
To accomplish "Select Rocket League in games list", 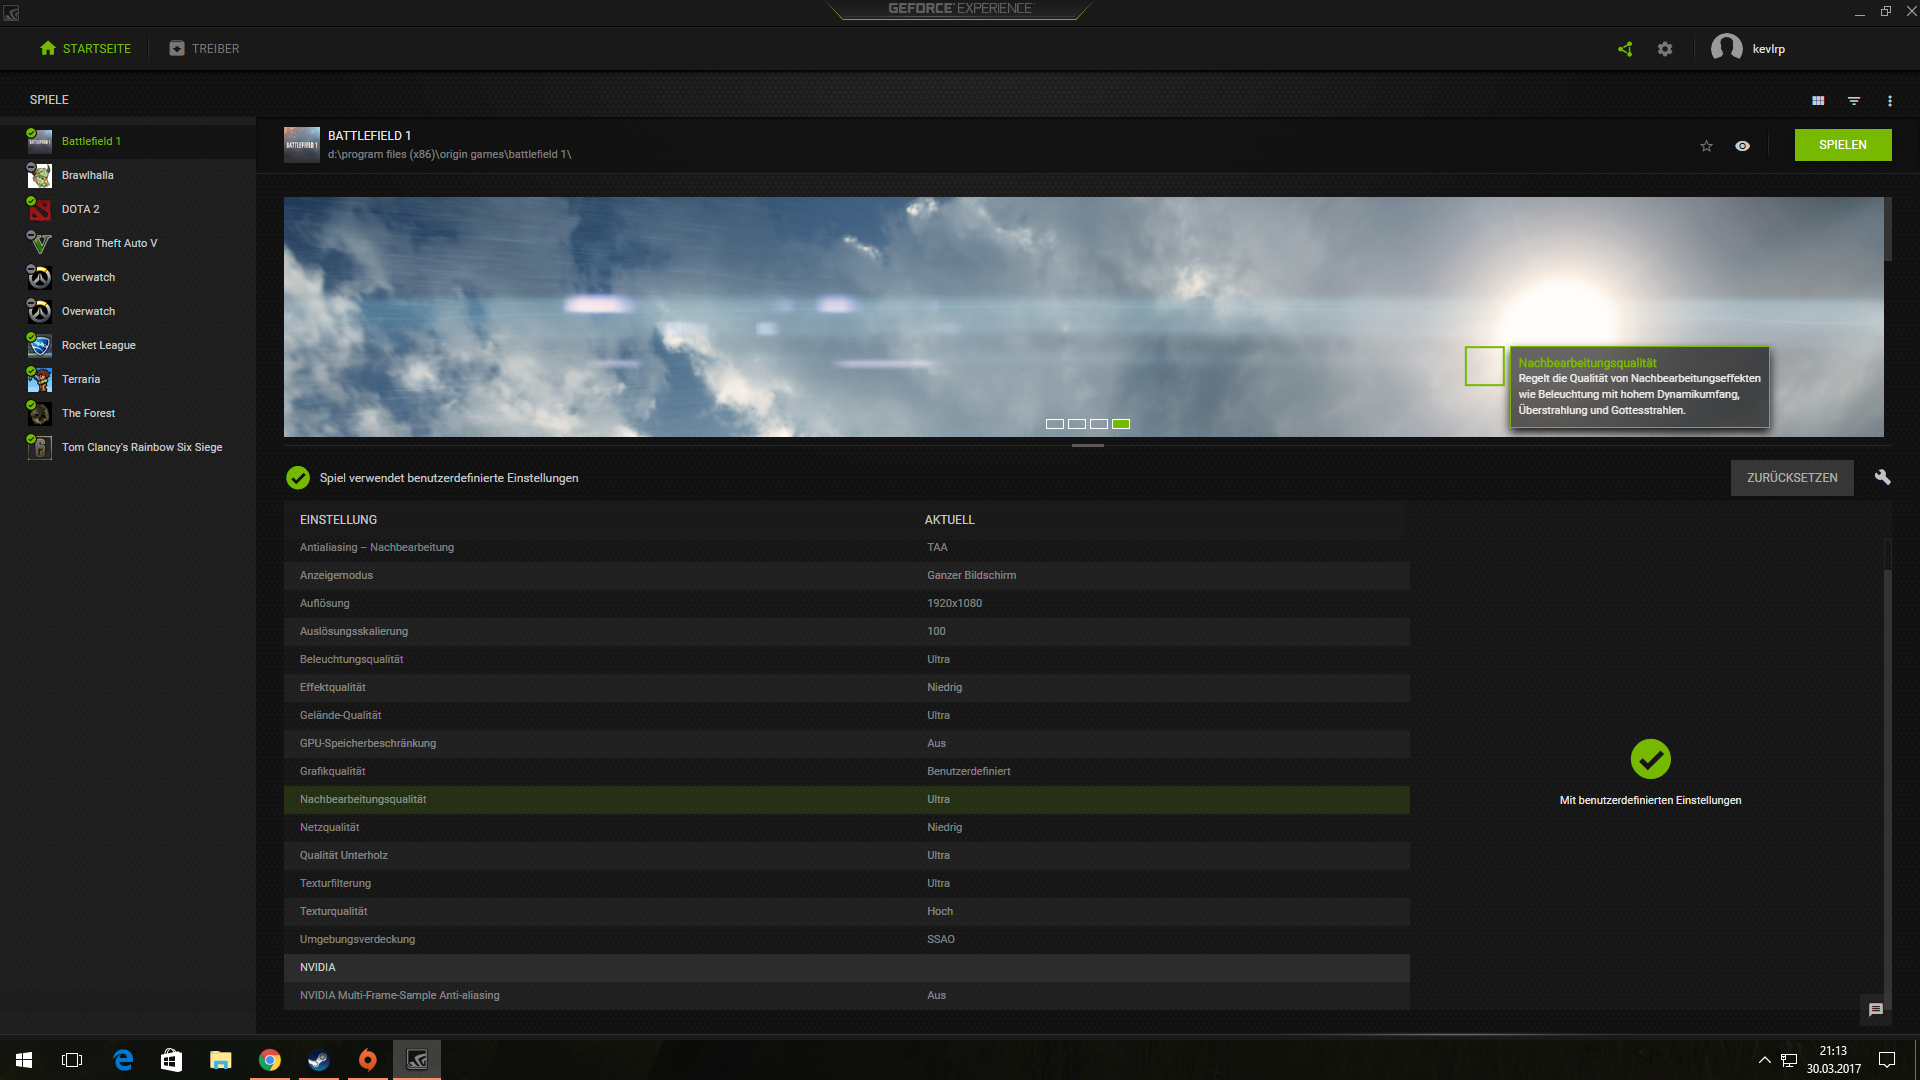I will tap(98, 345).
